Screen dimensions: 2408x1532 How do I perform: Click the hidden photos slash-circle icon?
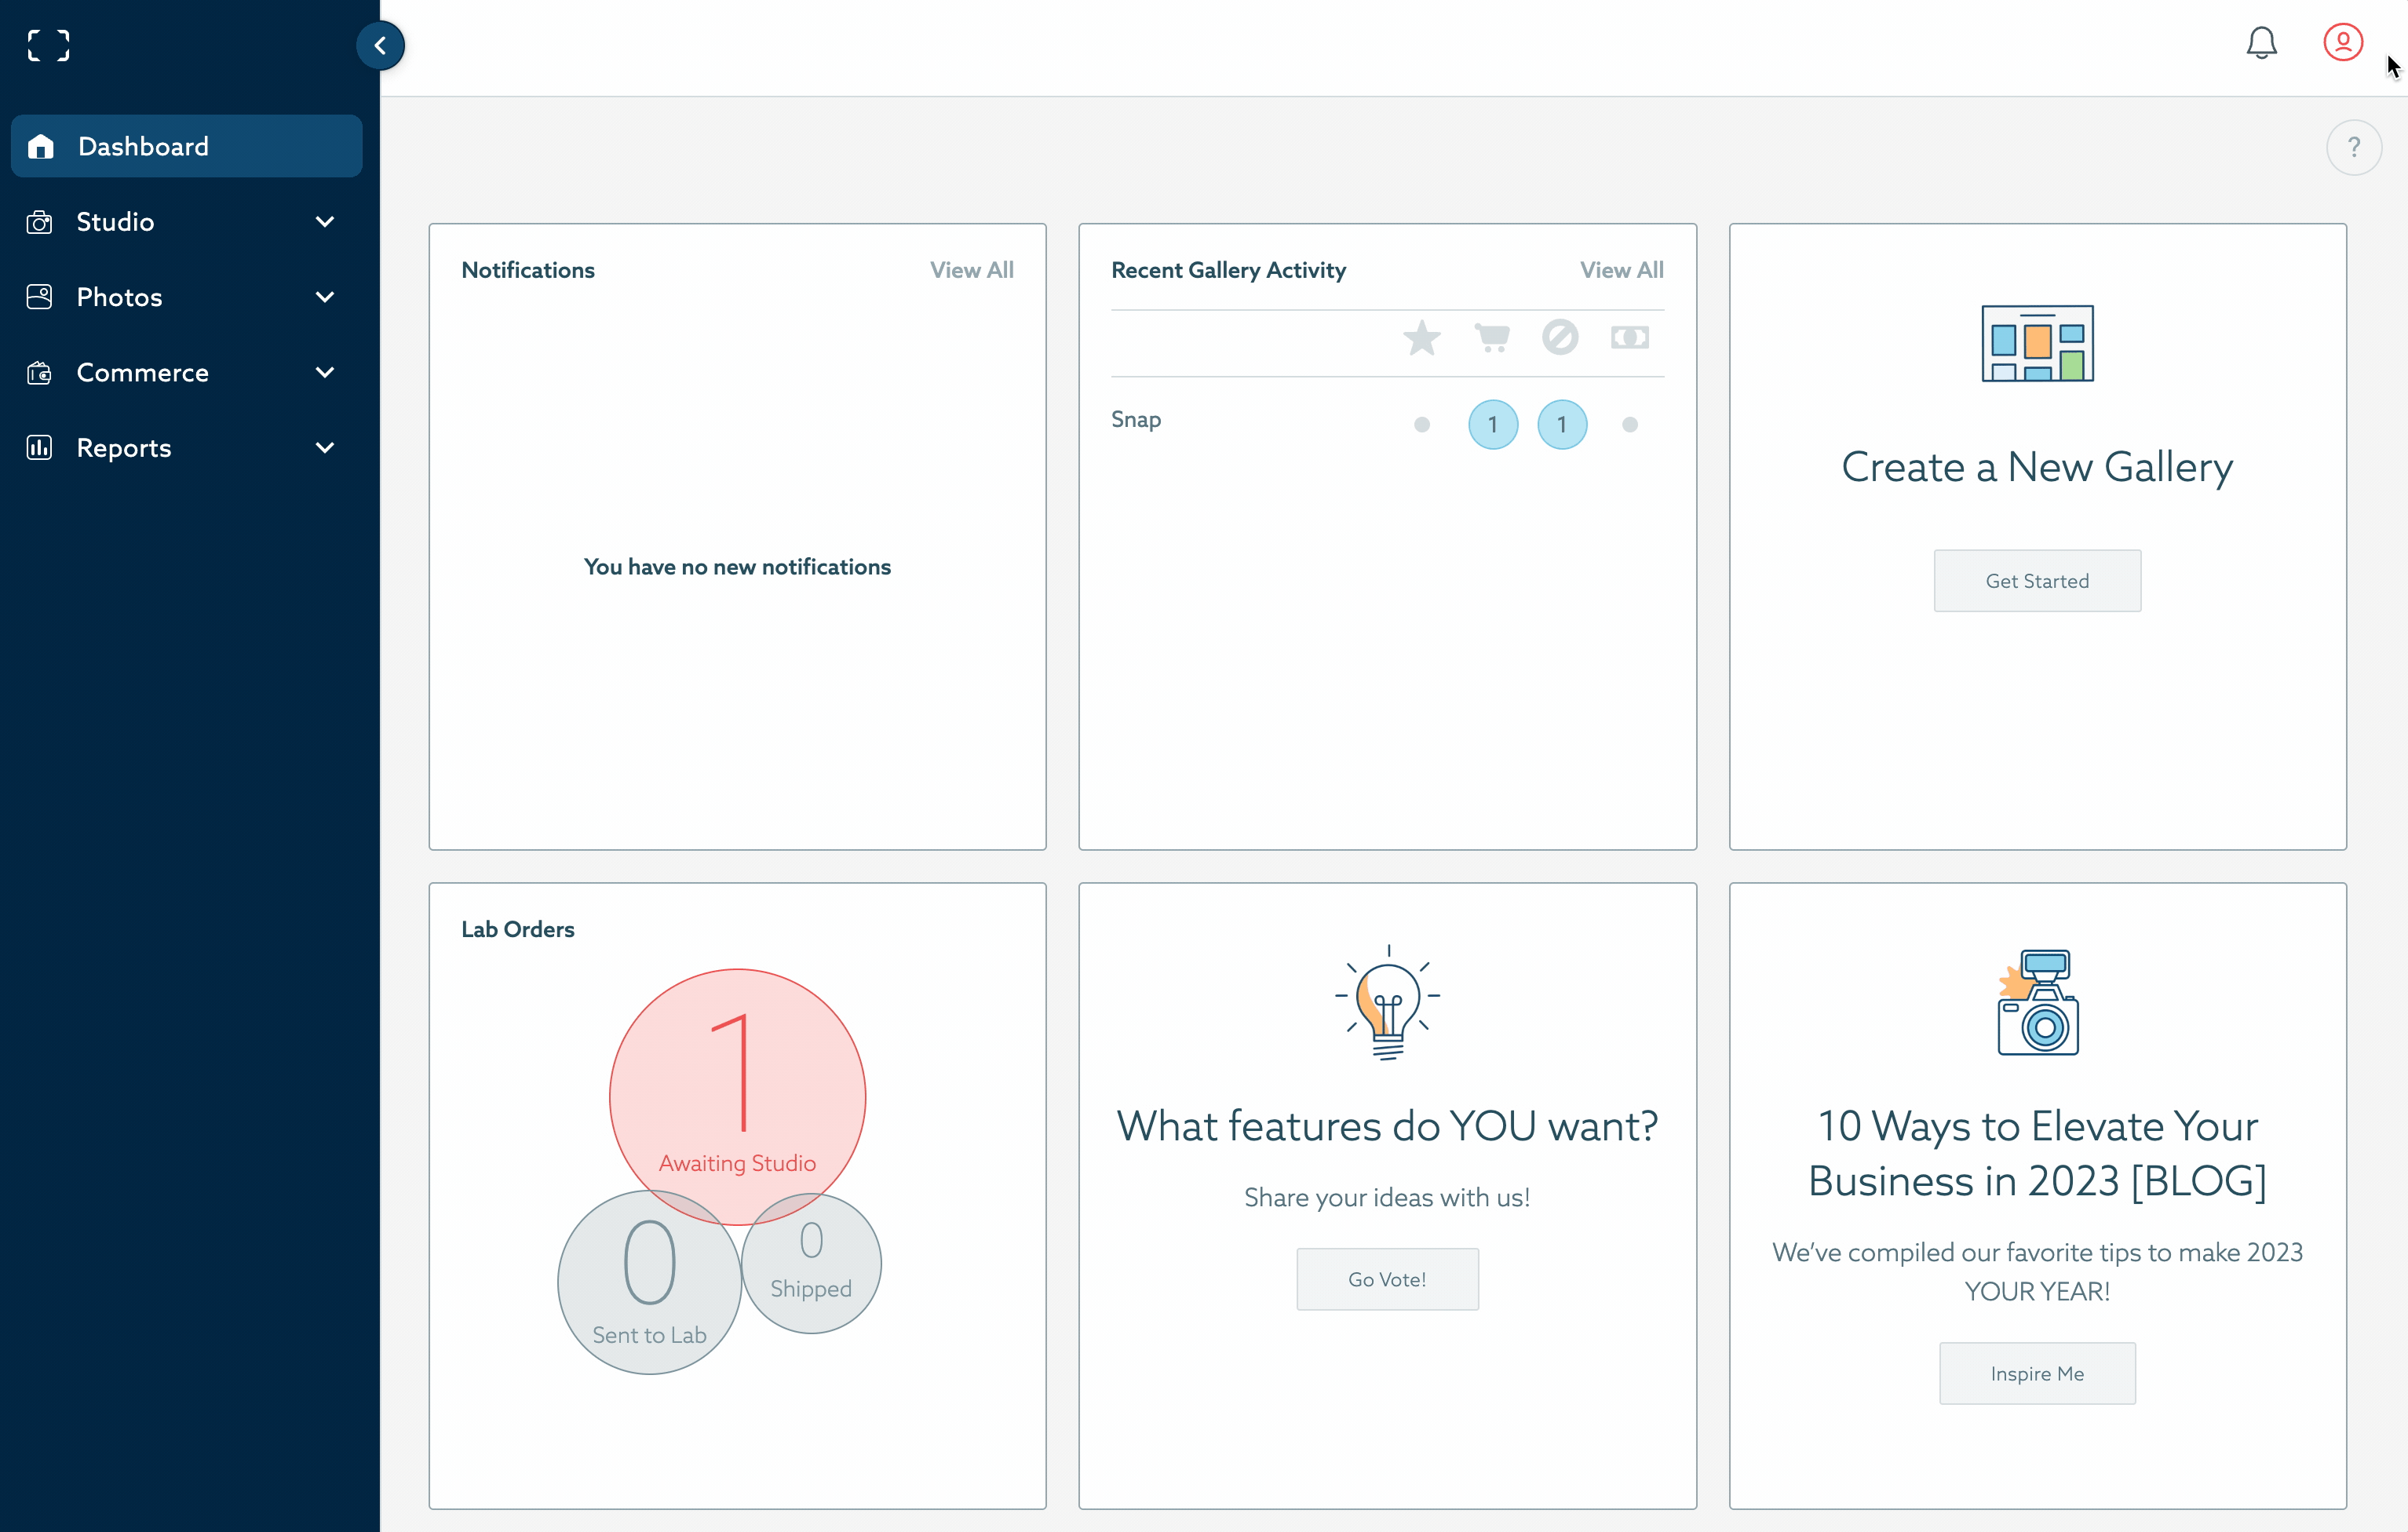click(x=1560, y=338)
